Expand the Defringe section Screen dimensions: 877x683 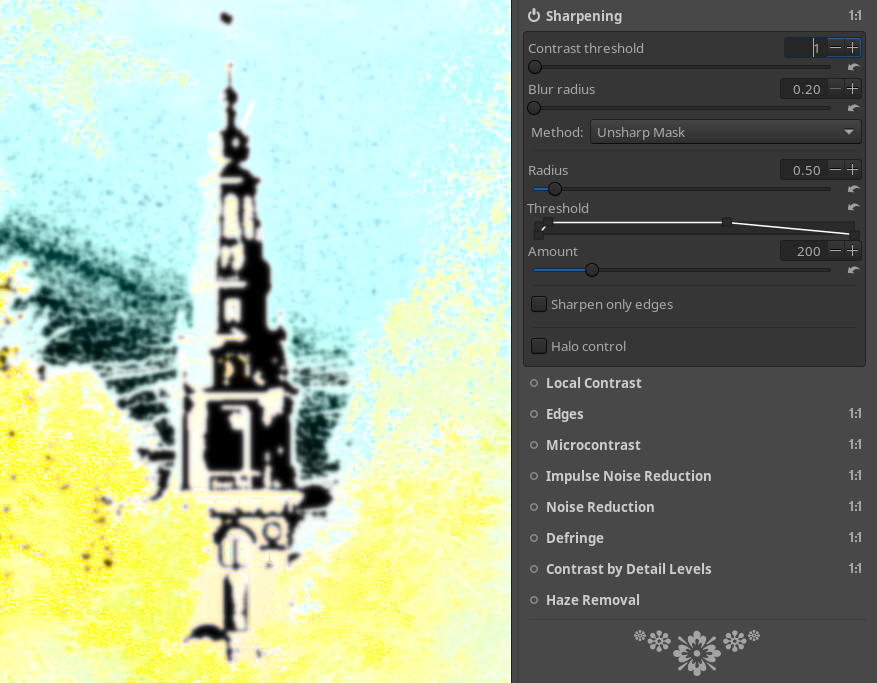point(574,538)
